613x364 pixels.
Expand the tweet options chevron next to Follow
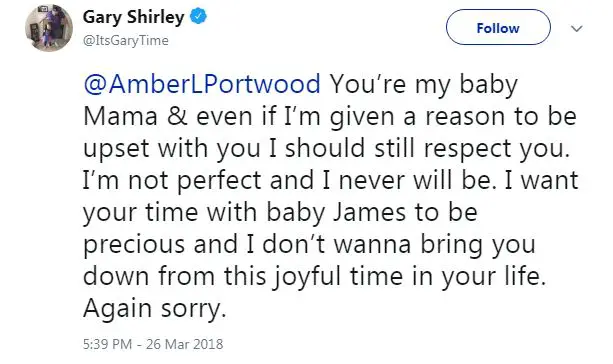[577, 29]
